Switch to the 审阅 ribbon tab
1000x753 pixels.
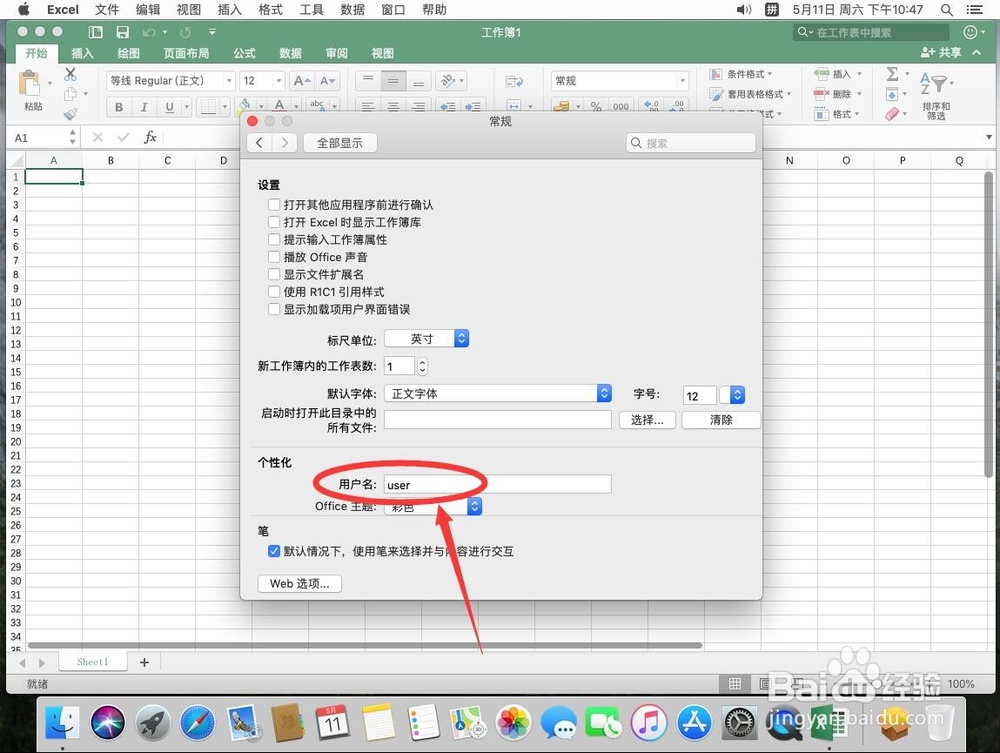tap(337, 54)
